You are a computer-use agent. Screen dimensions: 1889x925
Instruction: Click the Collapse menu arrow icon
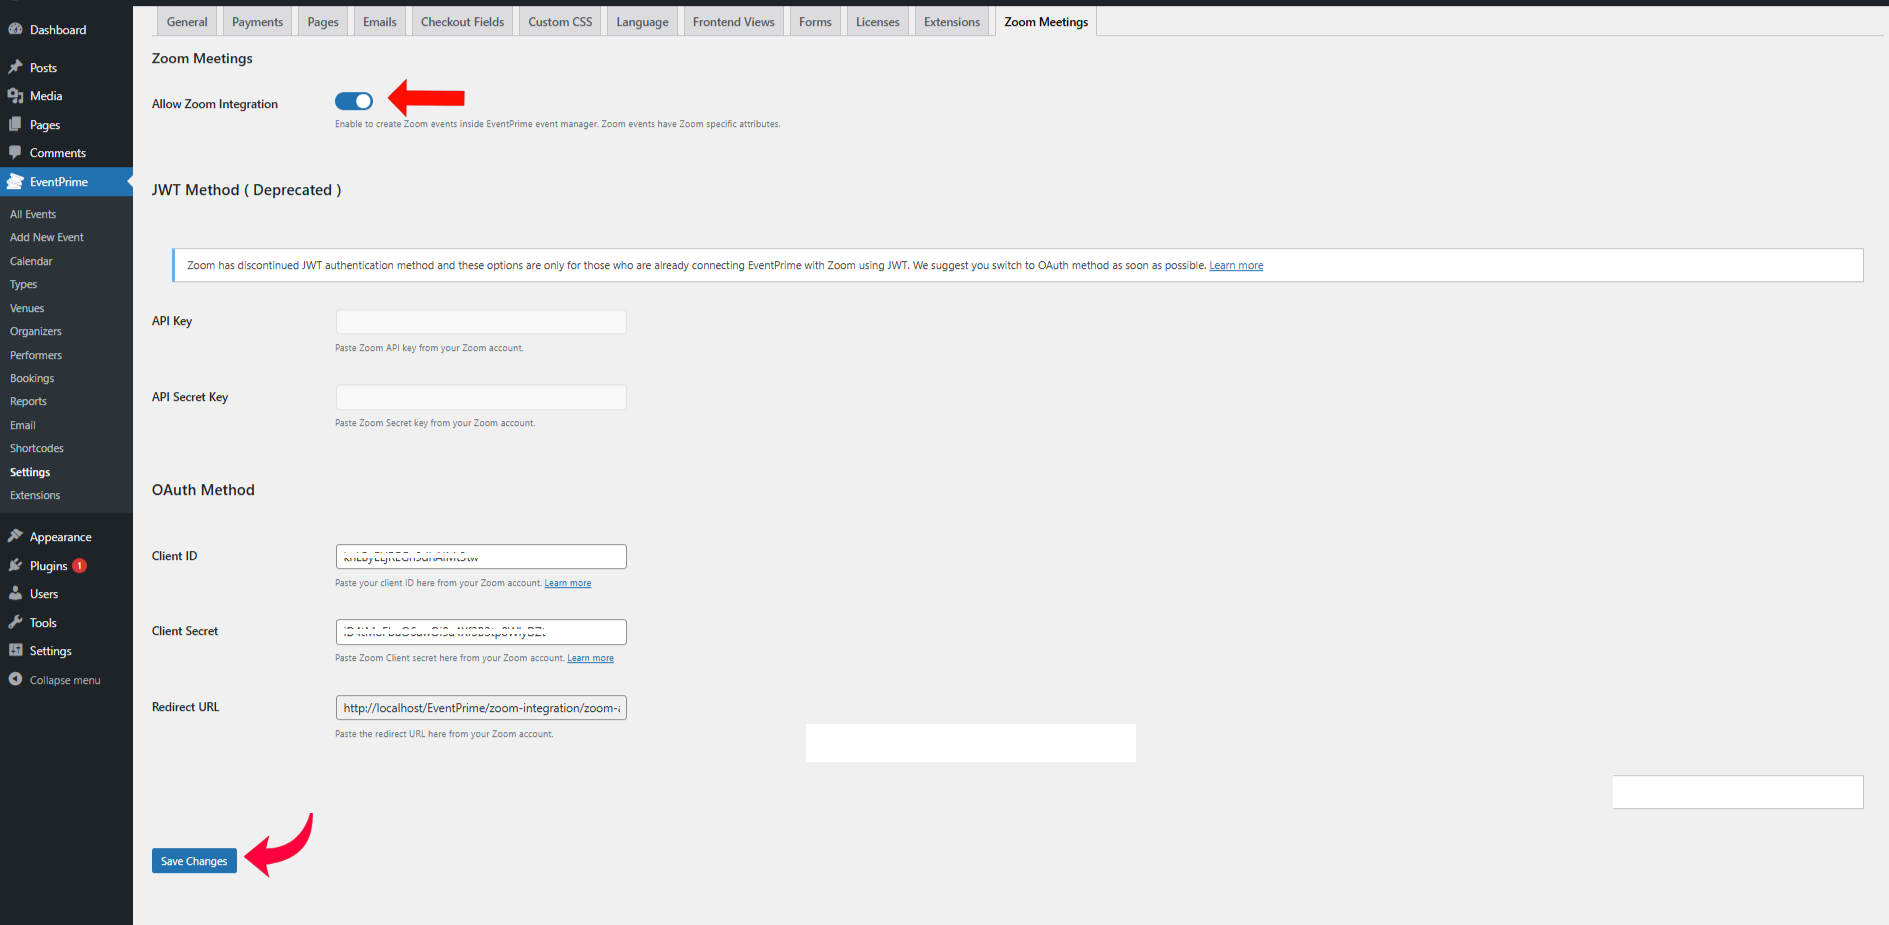coord(15,679)
